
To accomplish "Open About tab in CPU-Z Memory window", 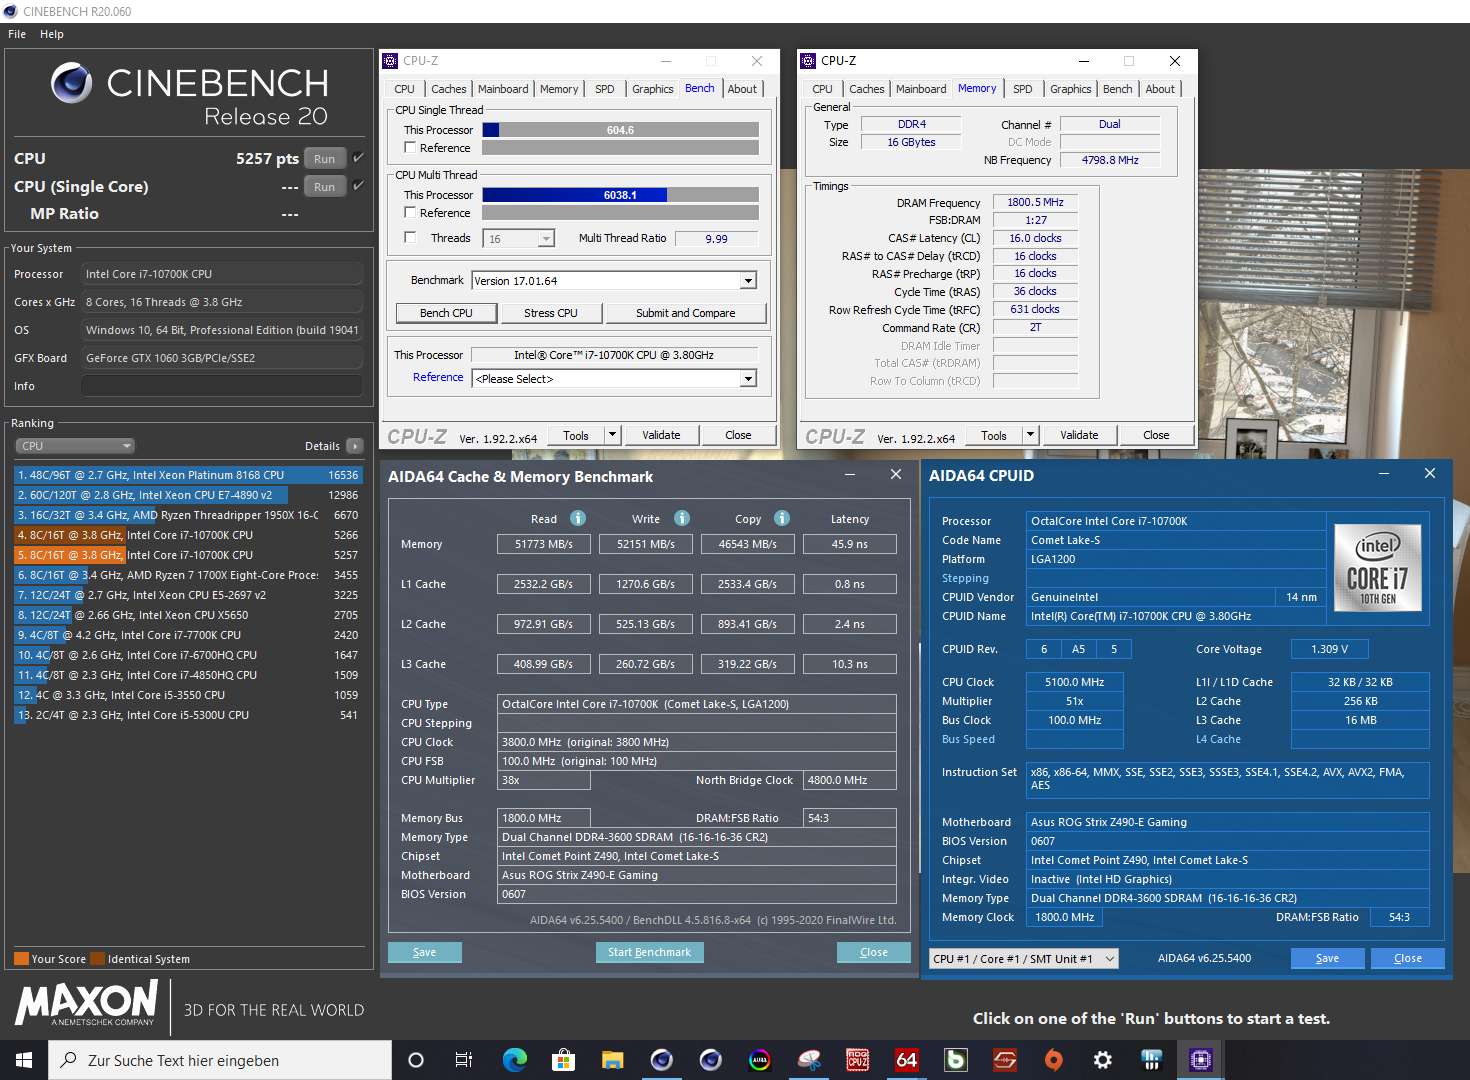I will [x=1160, y=89].
